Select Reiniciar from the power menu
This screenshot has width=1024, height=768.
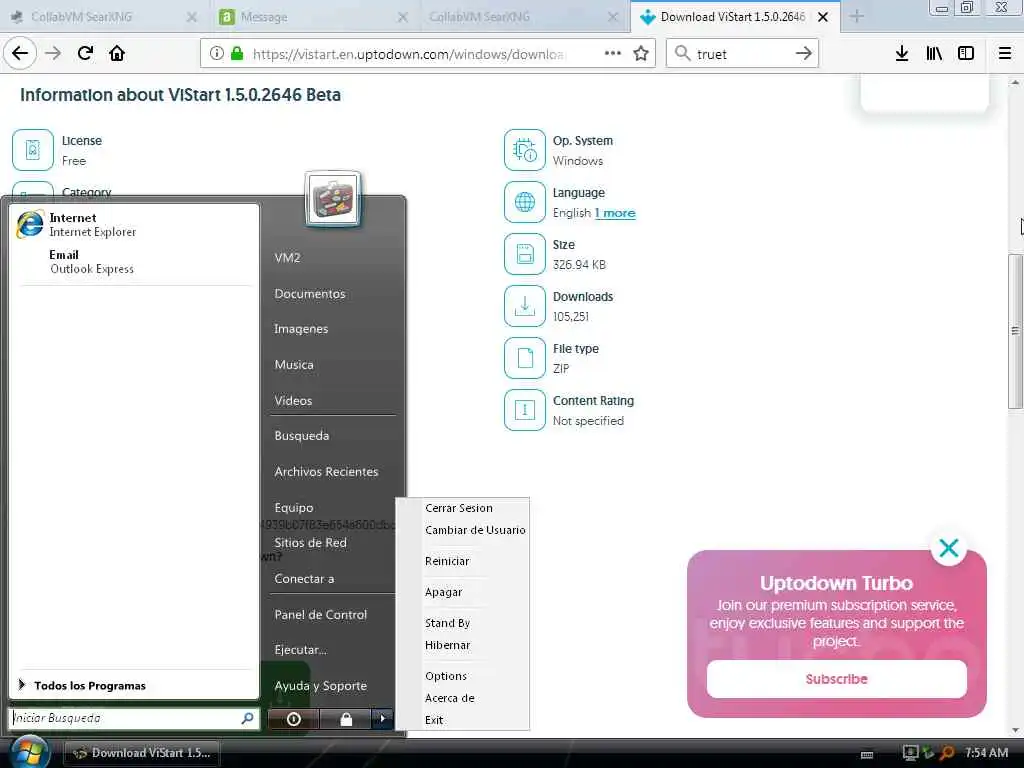point(447,562)
